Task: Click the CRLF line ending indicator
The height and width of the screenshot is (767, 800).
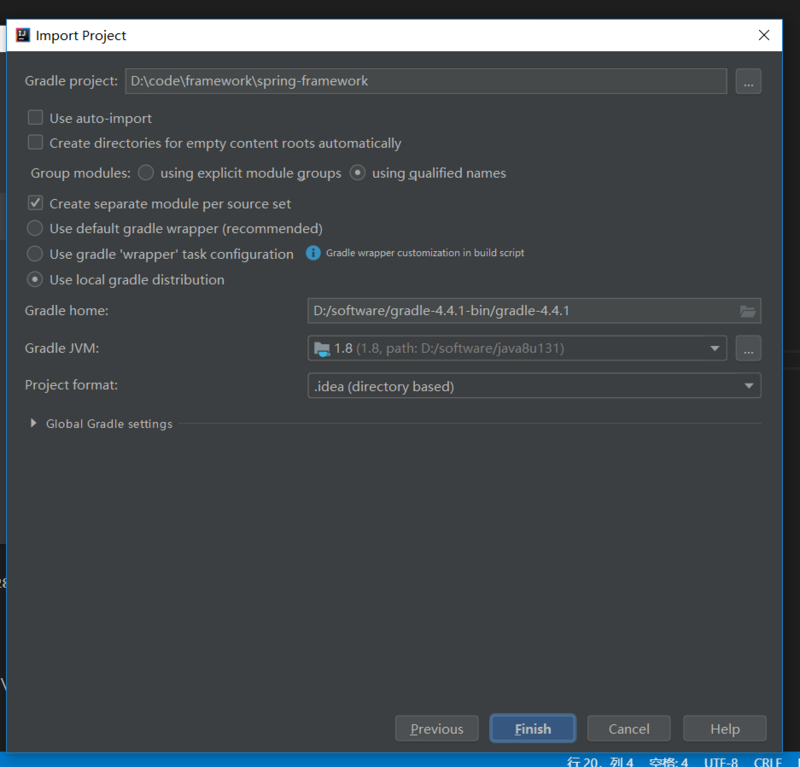Action: click(767, 761)
